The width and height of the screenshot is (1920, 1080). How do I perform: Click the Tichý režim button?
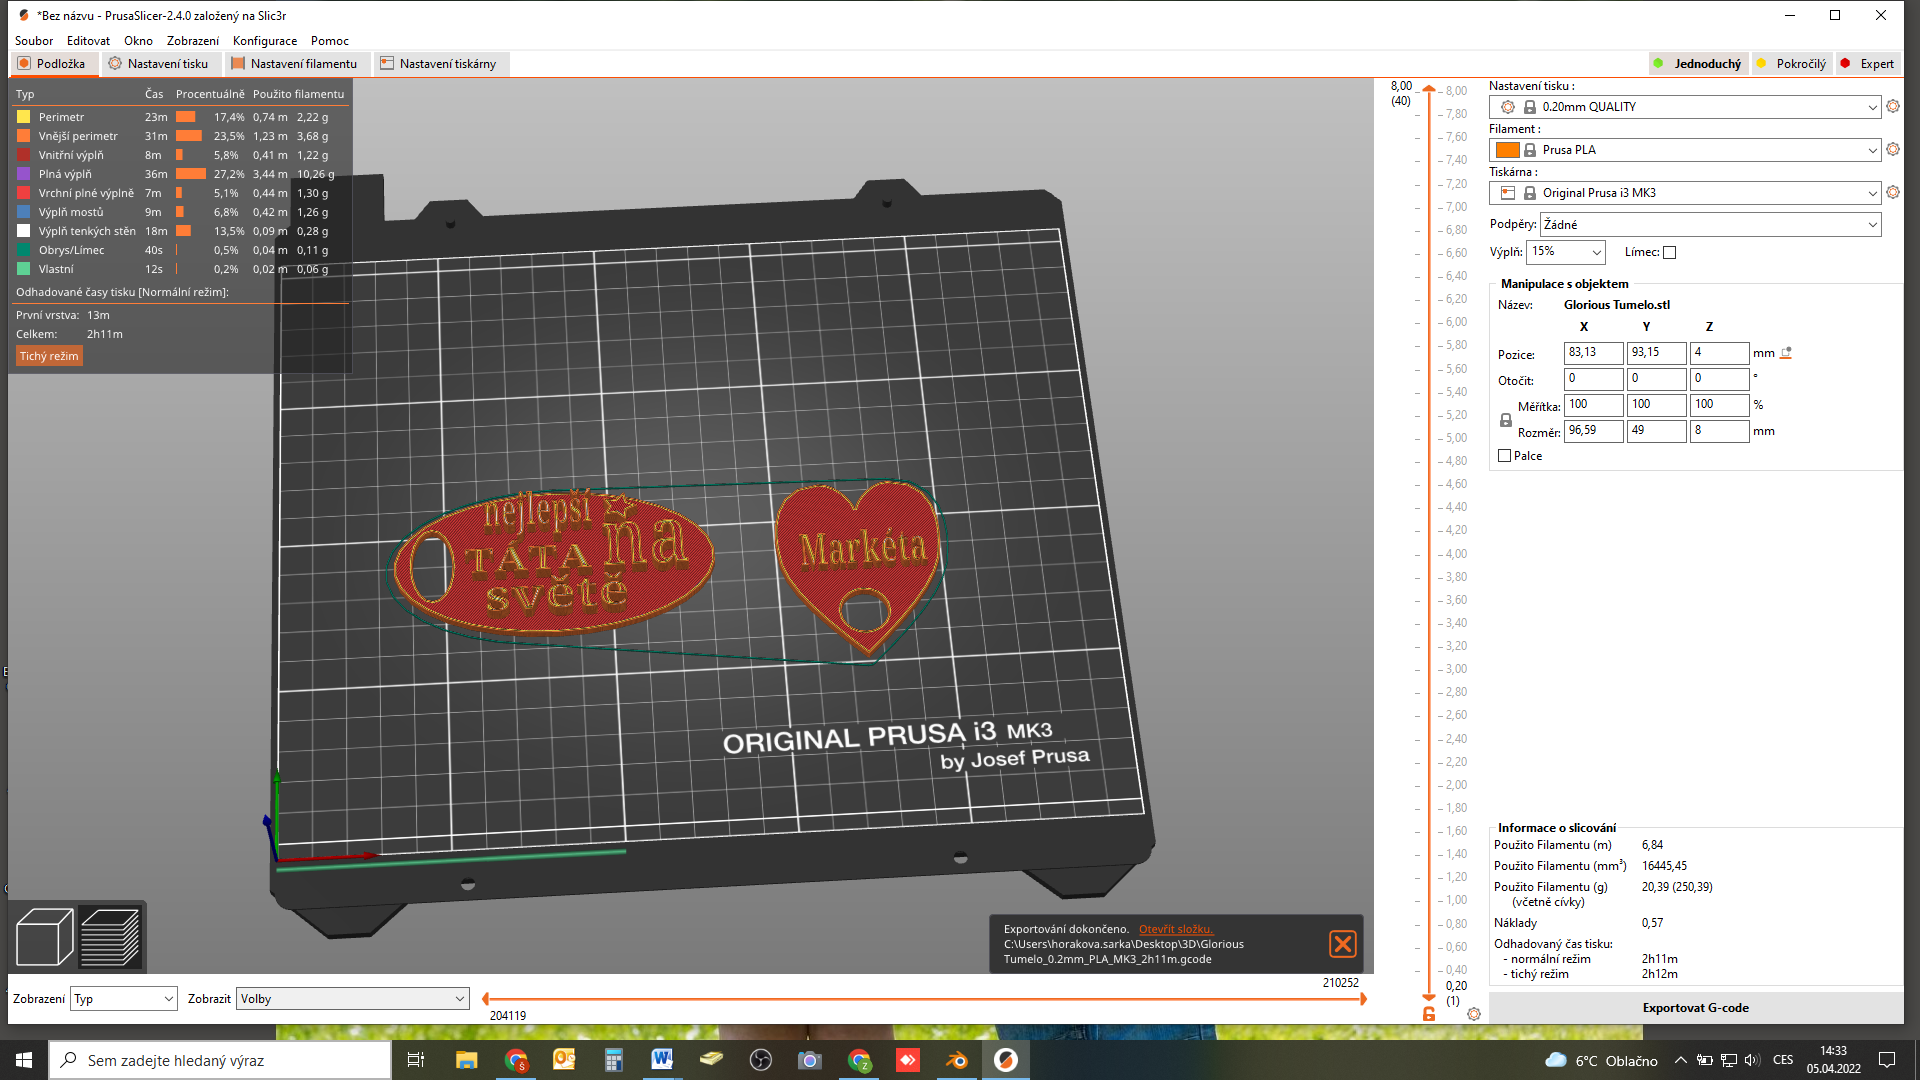pos(49,356)
